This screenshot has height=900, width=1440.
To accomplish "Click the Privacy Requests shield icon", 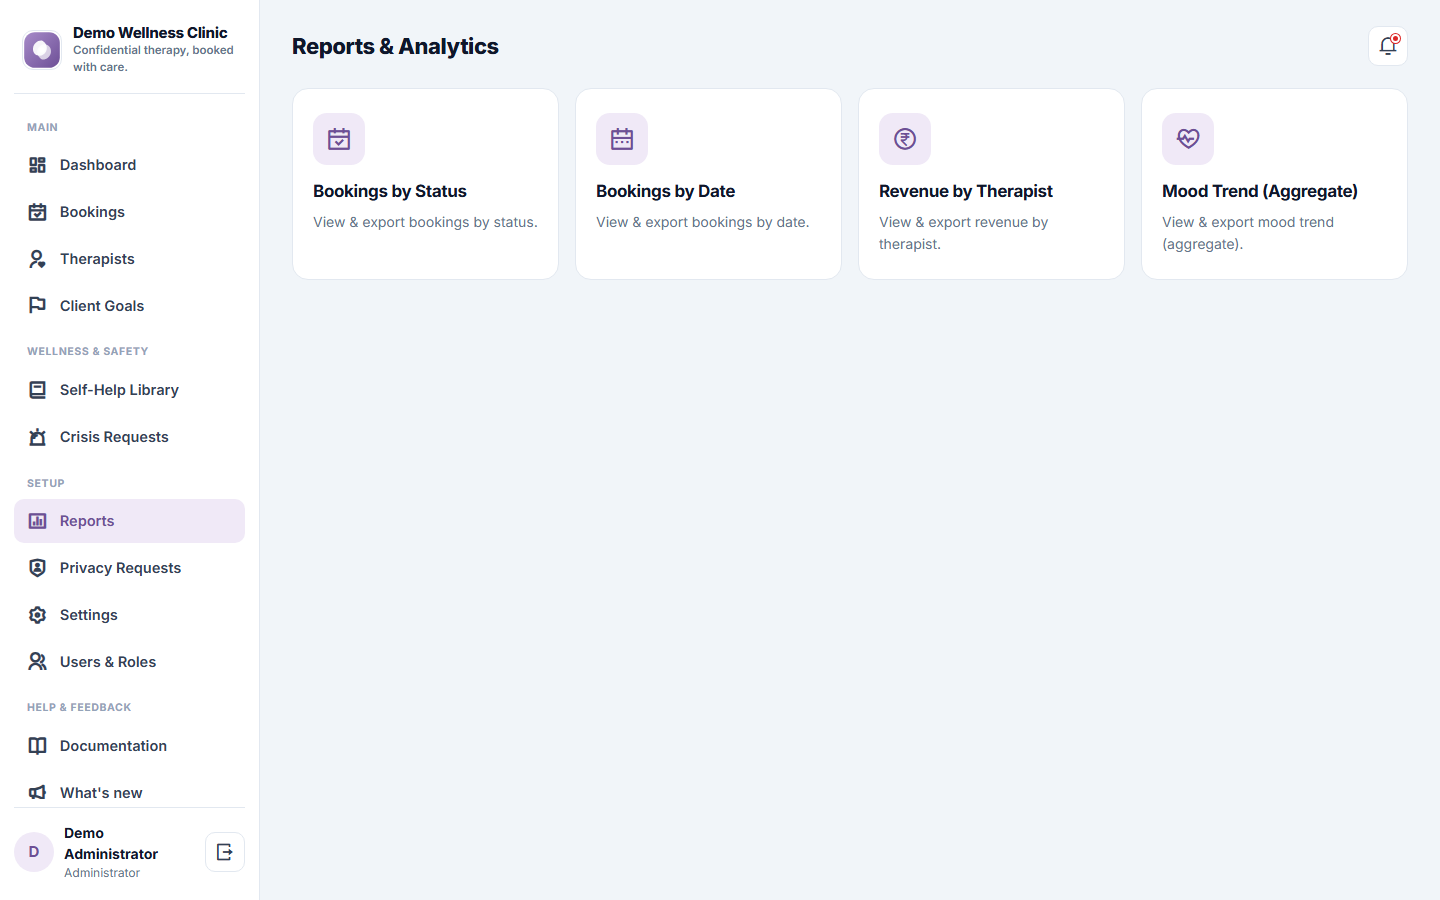I will click(x=37, y=568).
